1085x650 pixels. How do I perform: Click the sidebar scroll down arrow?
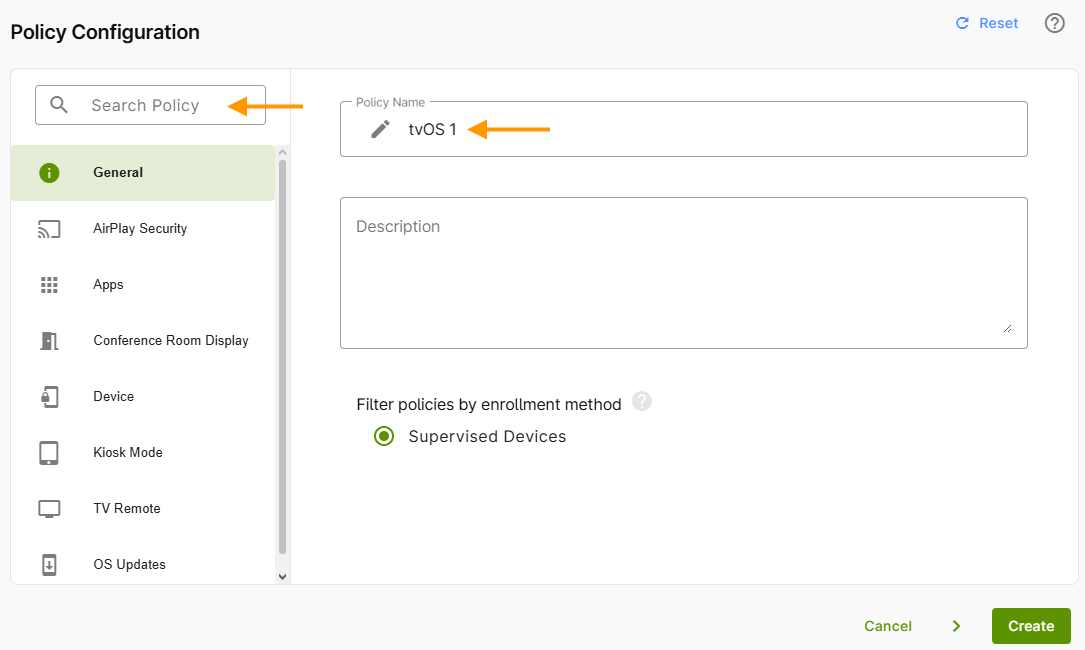[x=282, y=576]
